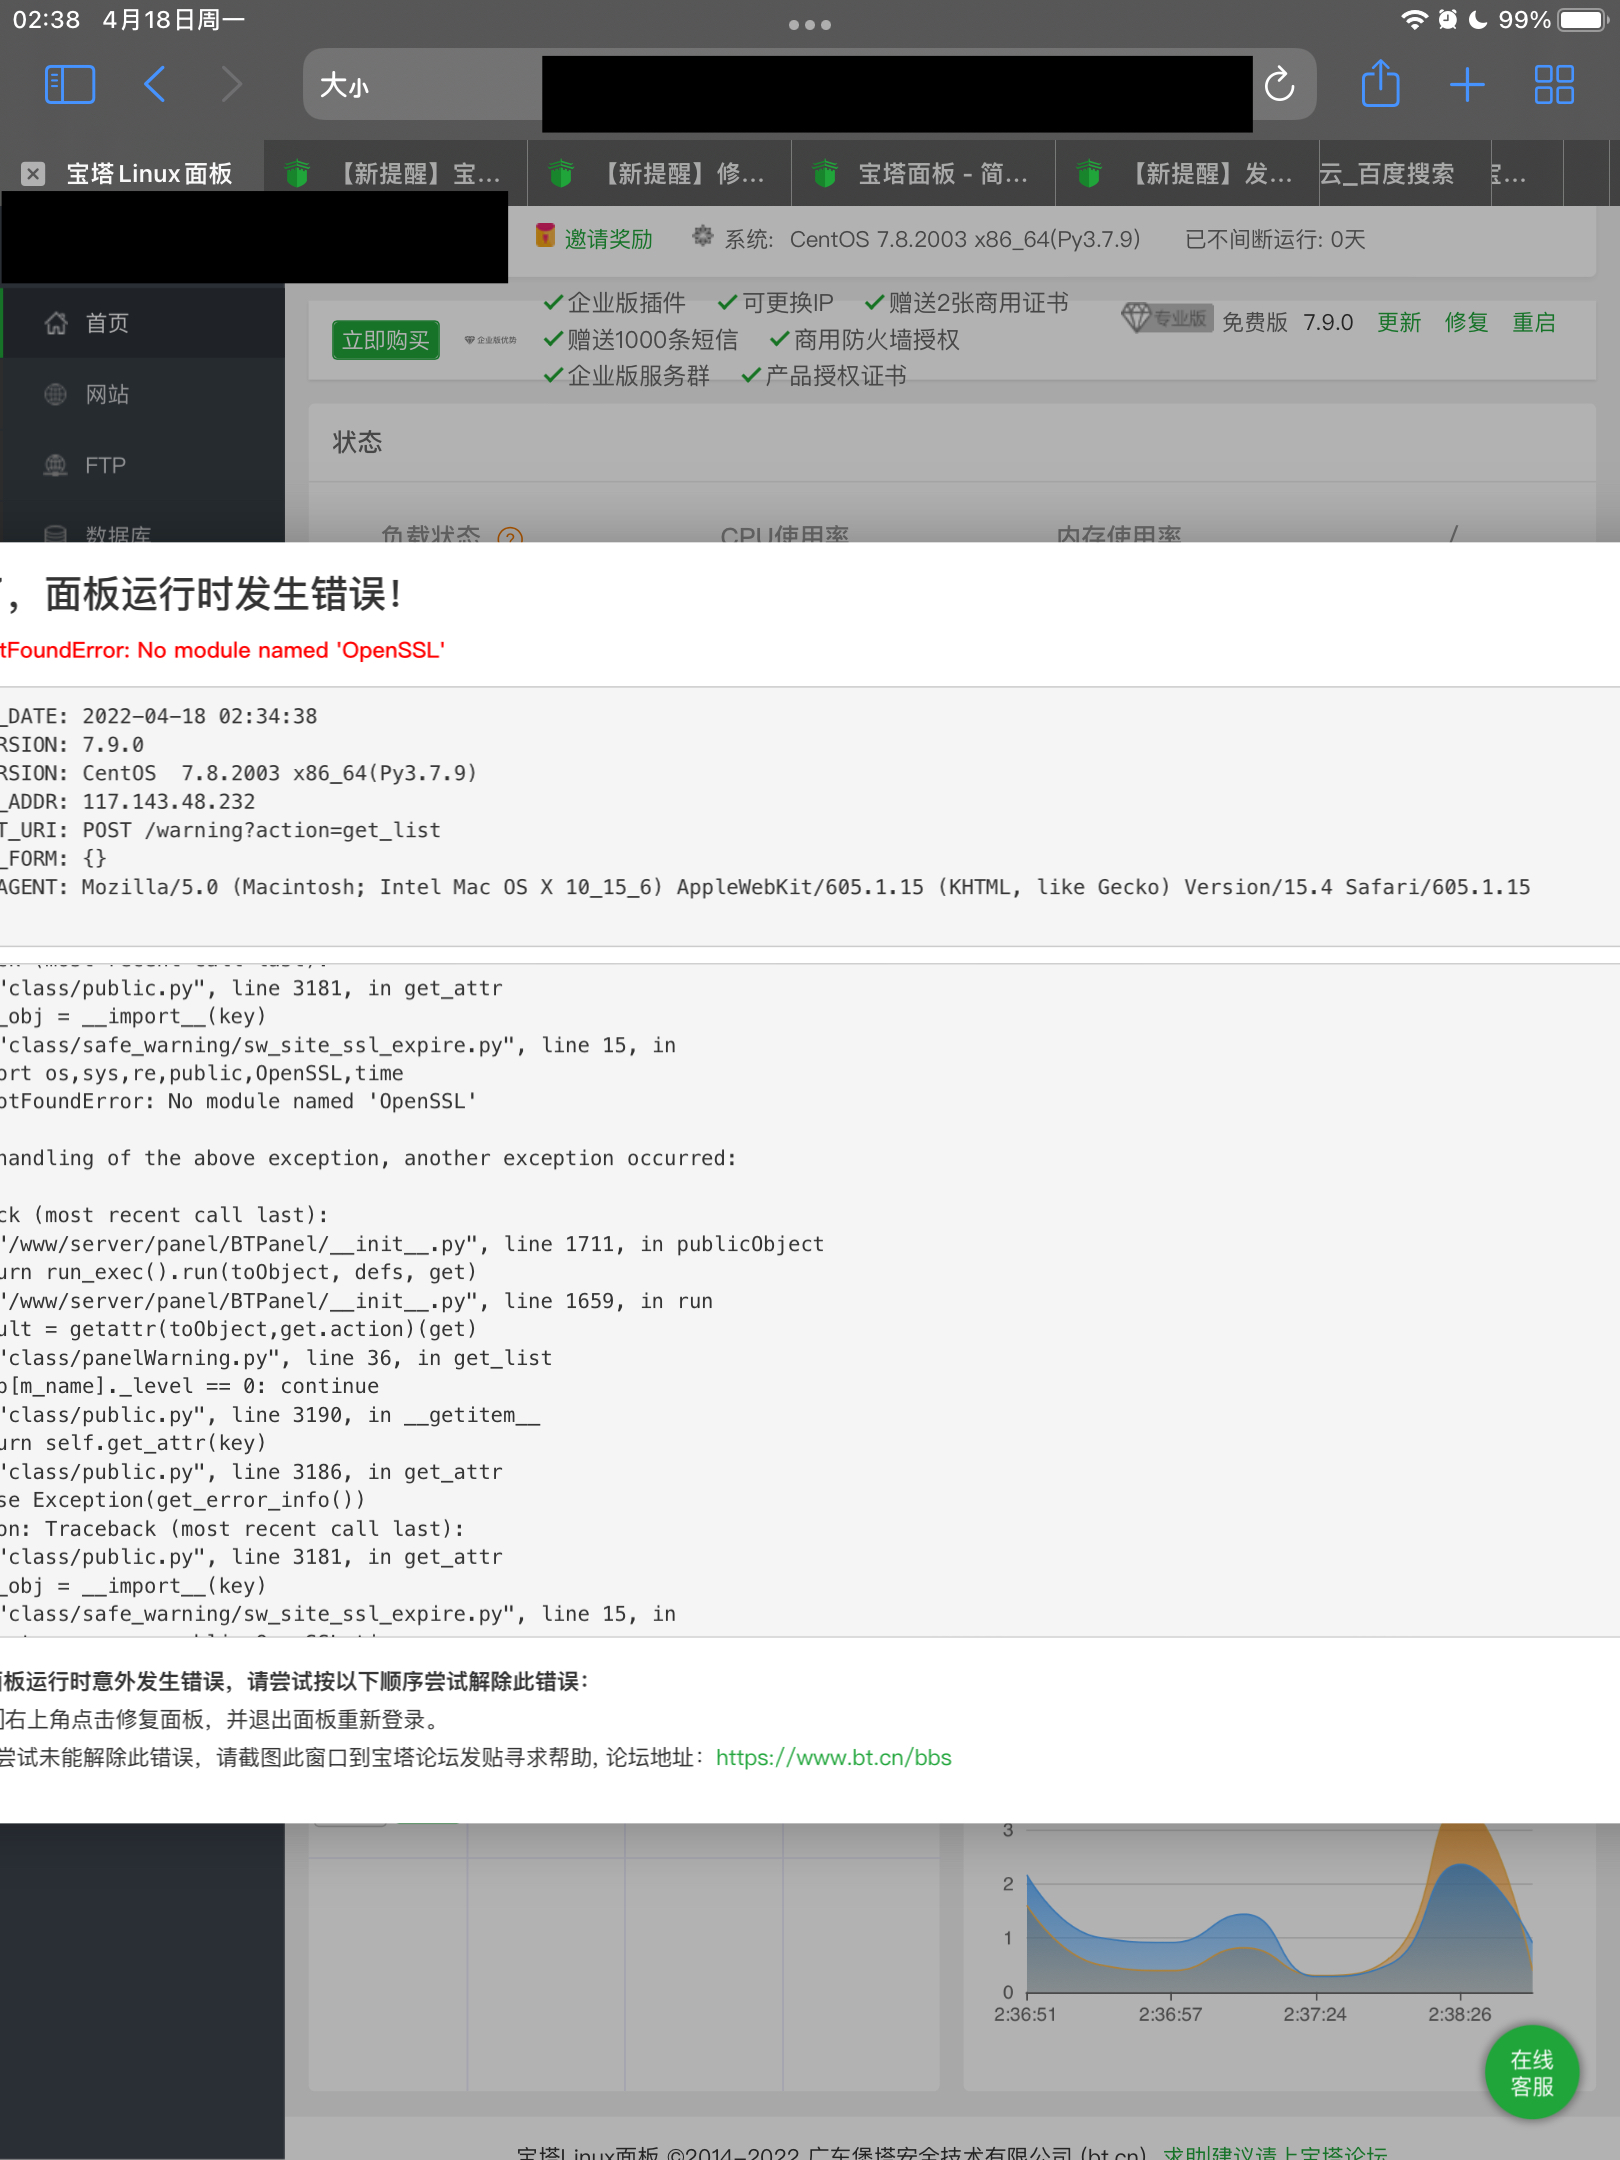Click the 已不间断运行: 0天 text
Screen dimensions: 1620x2160
coord(1275,239)
